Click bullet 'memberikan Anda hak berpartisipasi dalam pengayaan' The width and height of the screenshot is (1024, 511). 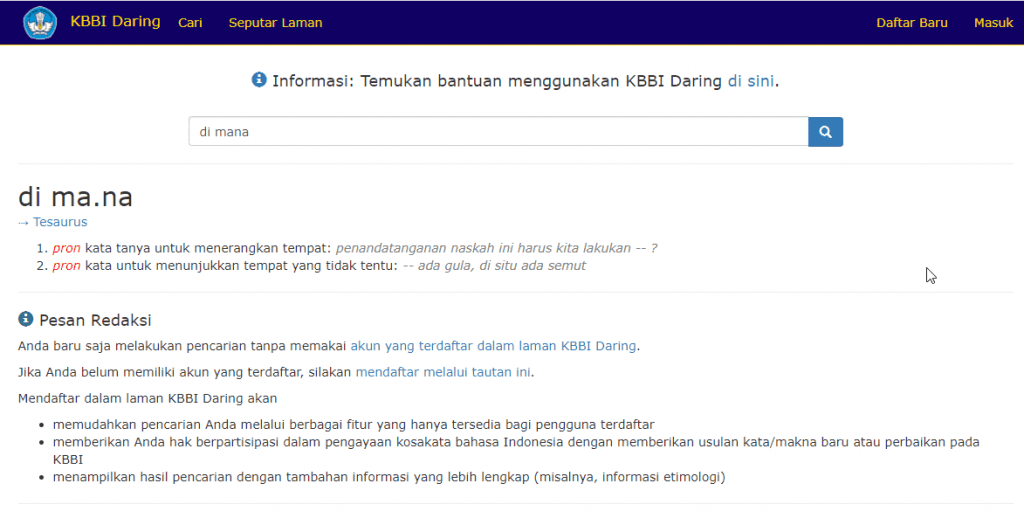click(x=516, y=450)
